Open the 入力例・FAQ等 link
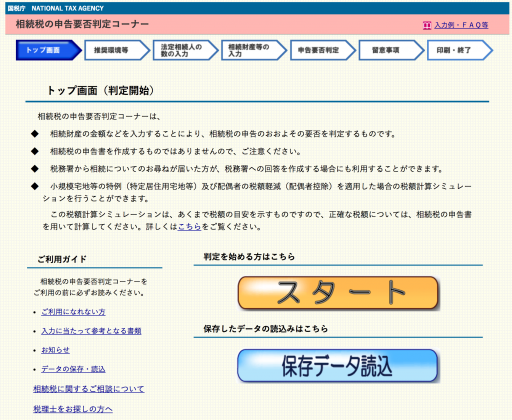 click(461, 25)
